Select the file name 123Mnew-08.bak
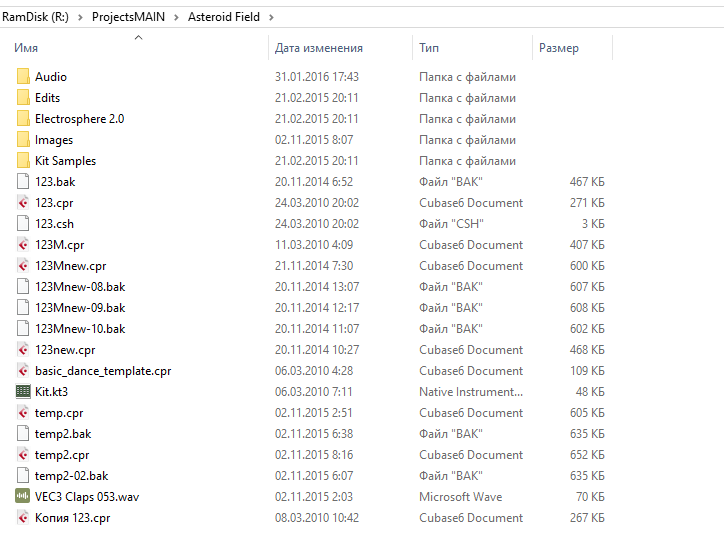724x552 pixels. click(x=80, y=287)
